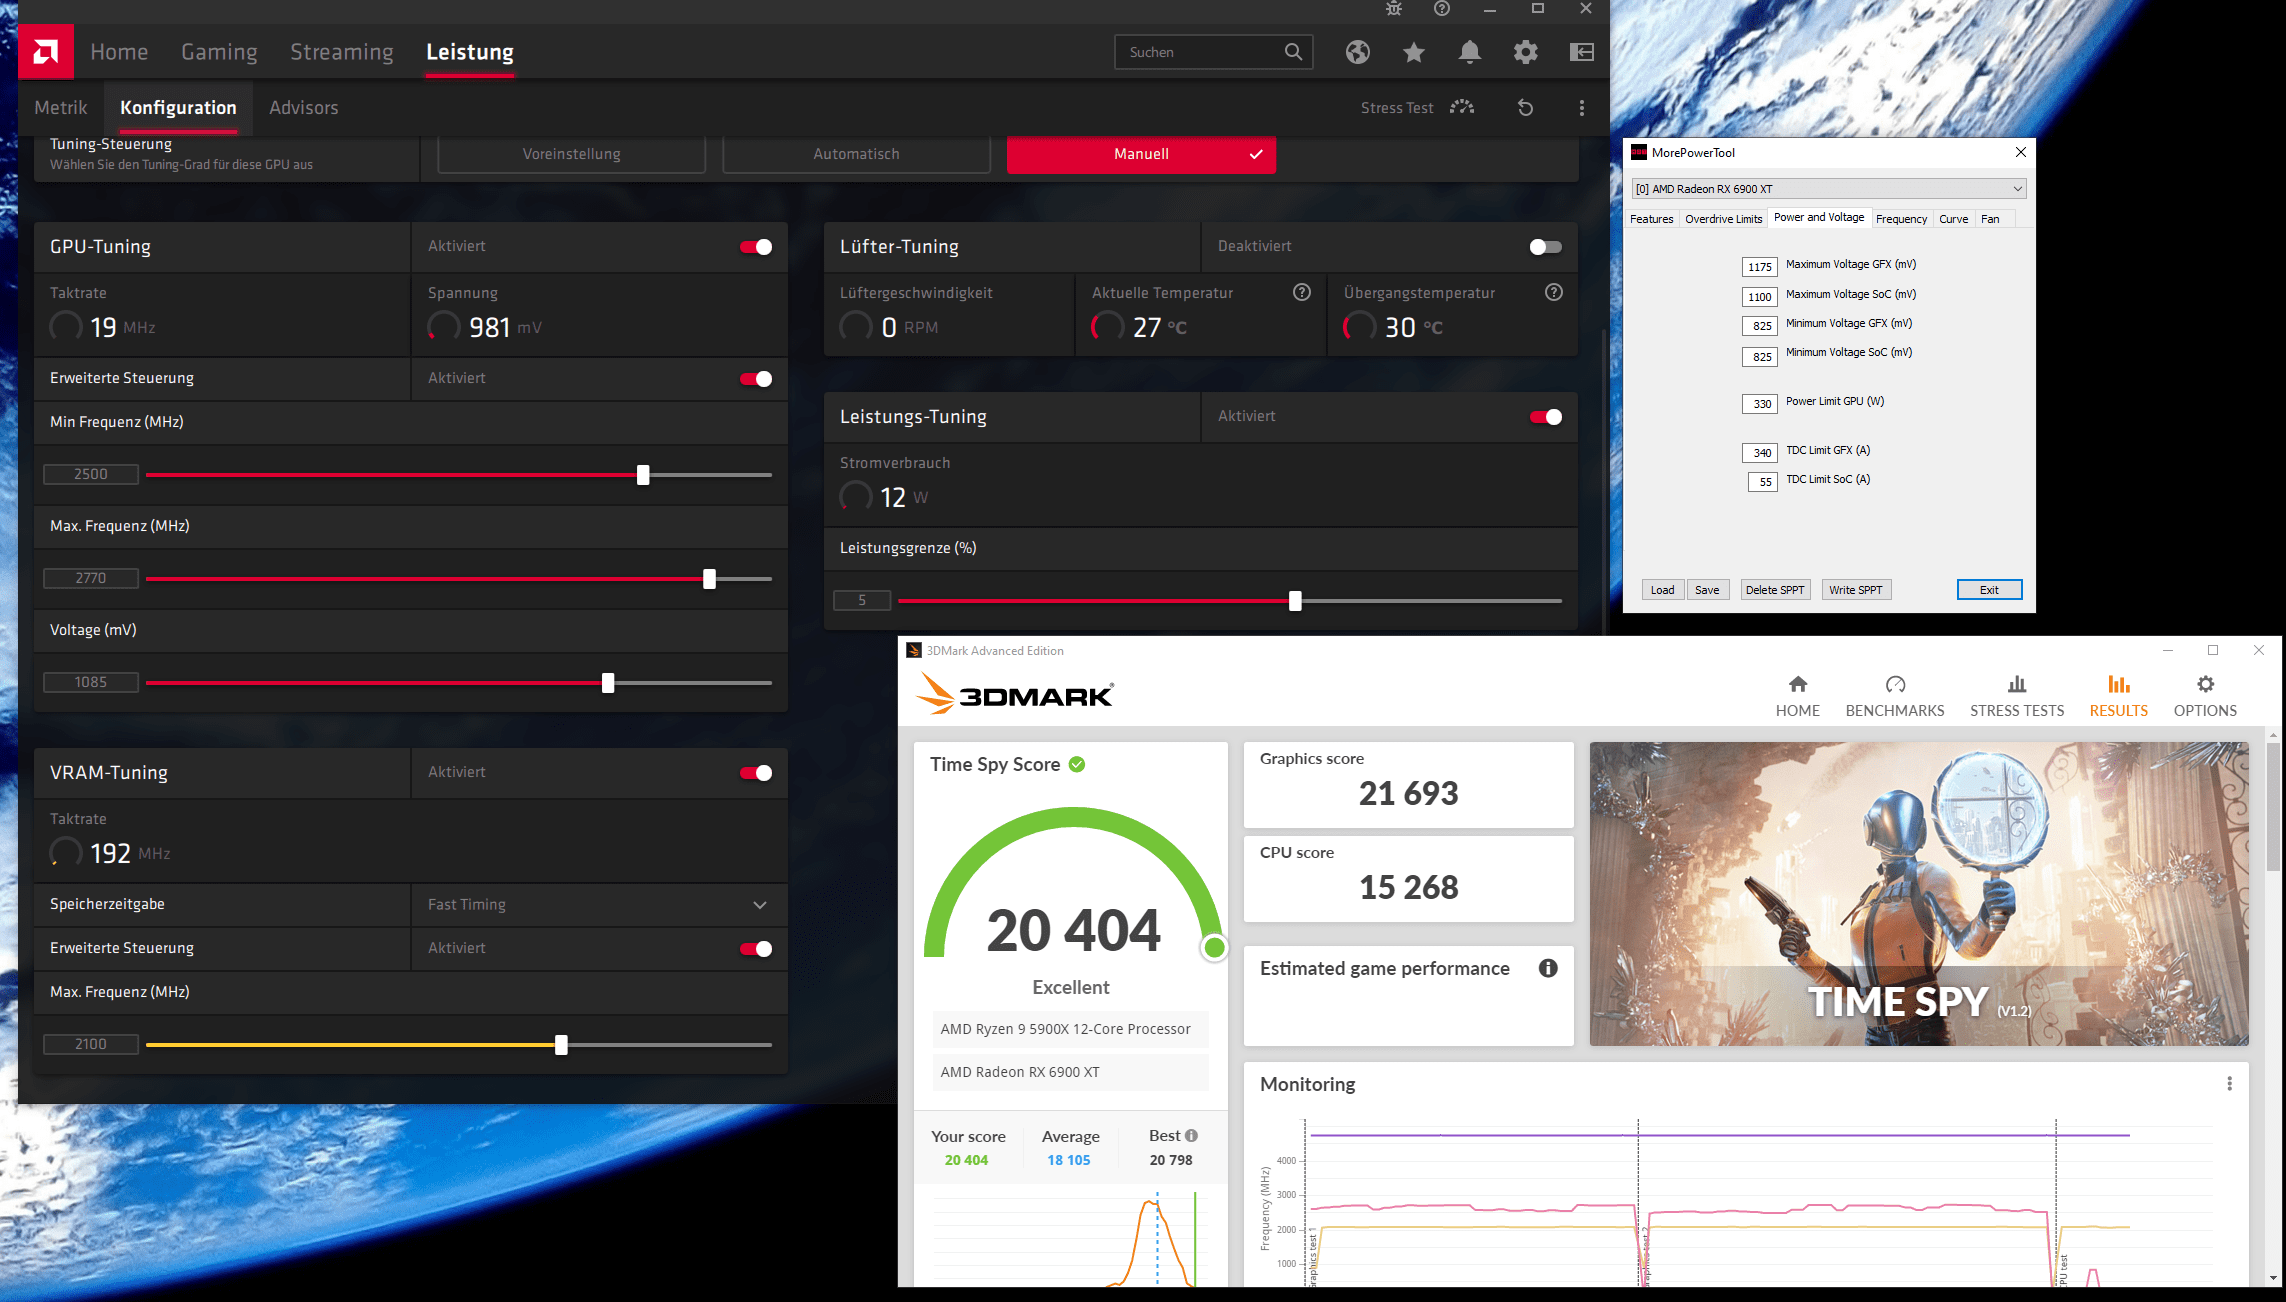Screen dimensions: 2286x1302
Task: Click the Write SPPT button
Action: [1855, 590]
